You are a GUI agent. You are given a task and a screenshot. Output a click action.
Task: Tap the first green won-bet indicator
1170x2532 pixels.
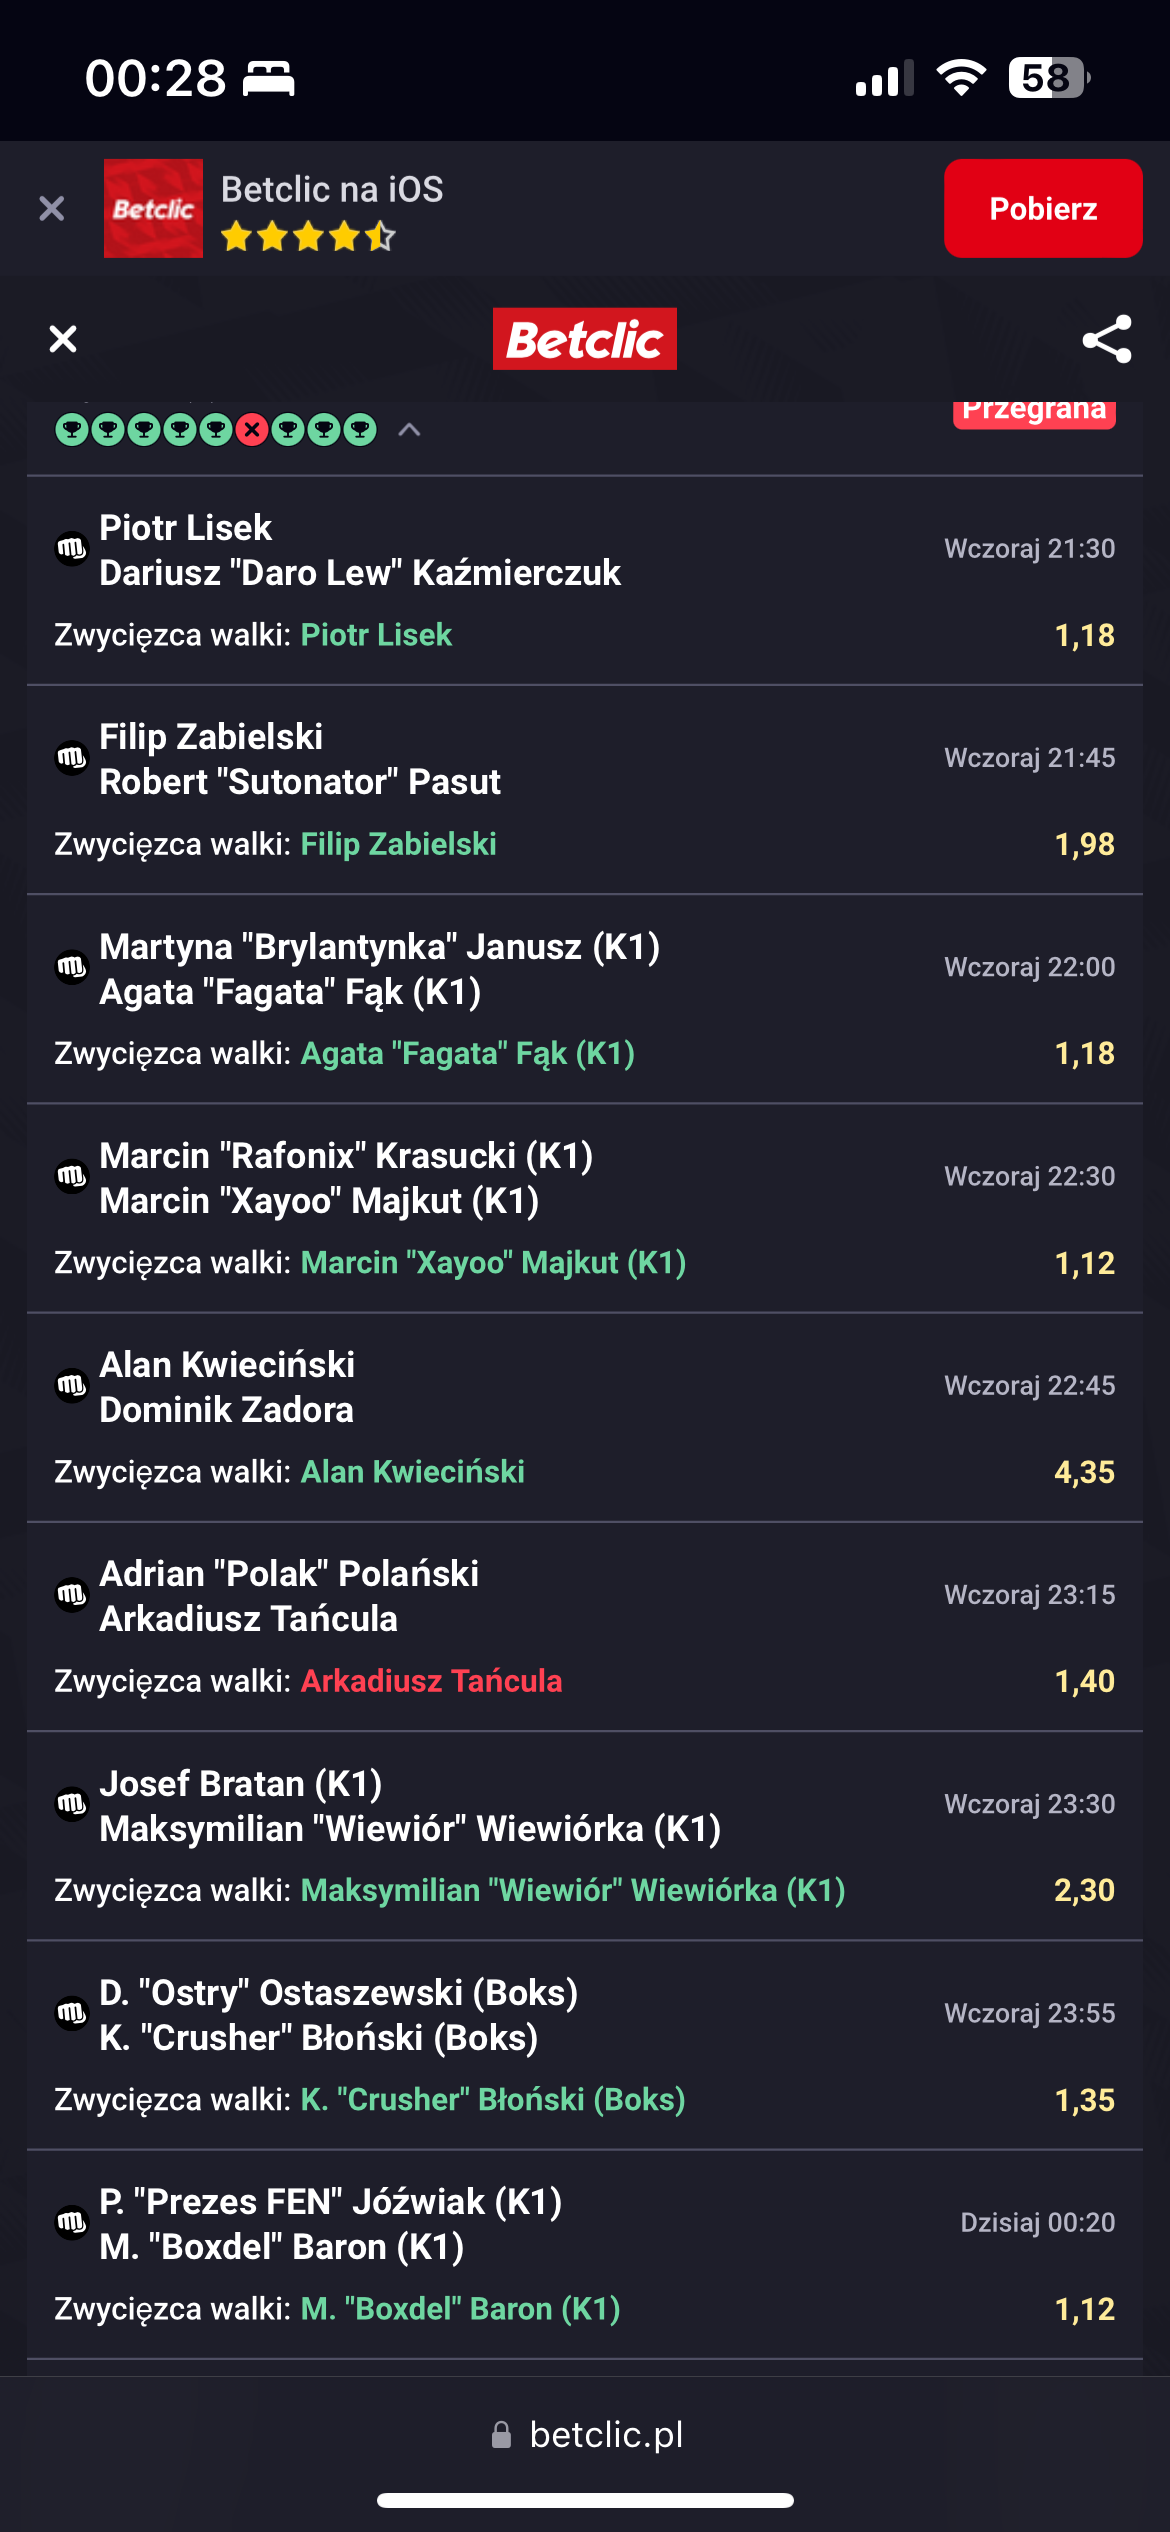click(x=71, y=430)
